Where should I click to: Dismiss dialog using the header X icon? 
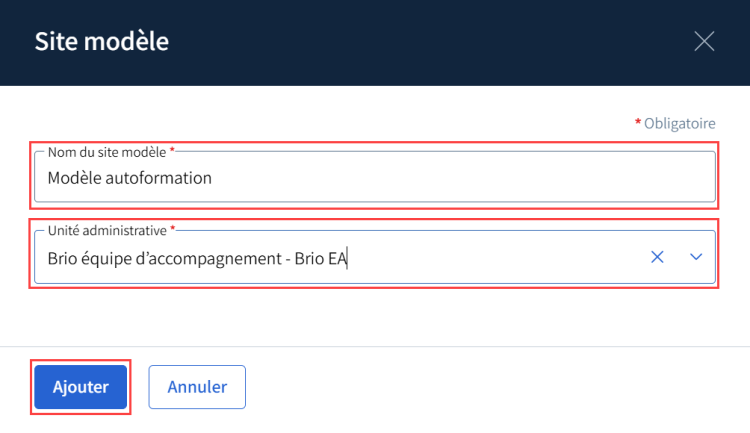704,41
